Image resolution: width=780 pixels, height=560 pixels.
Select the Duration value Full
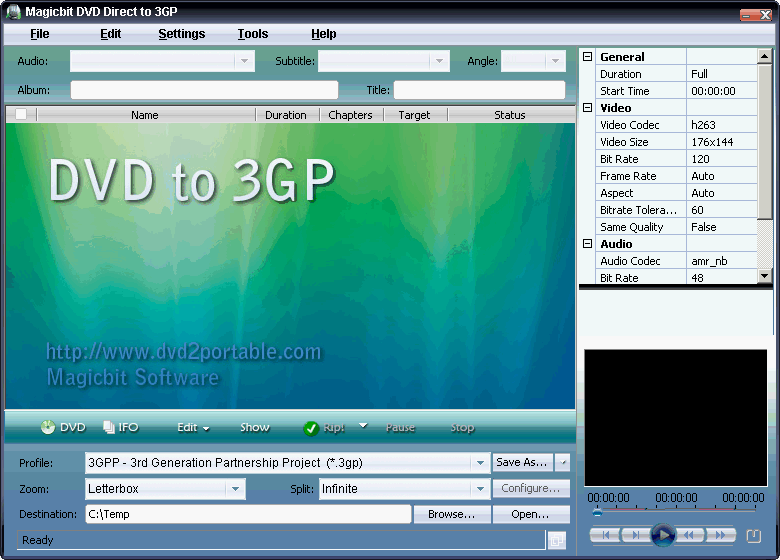[x=722, y=74]
